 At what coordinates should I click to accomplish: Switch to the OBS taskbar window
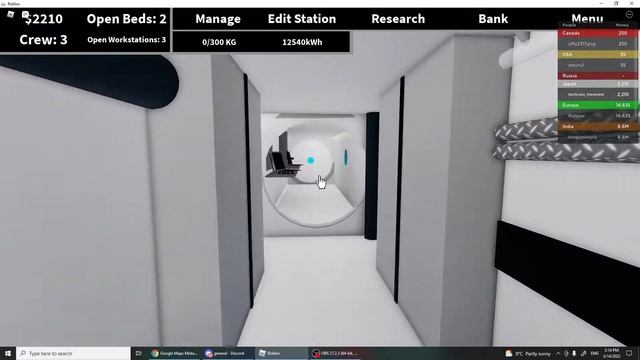pos(335,353)
